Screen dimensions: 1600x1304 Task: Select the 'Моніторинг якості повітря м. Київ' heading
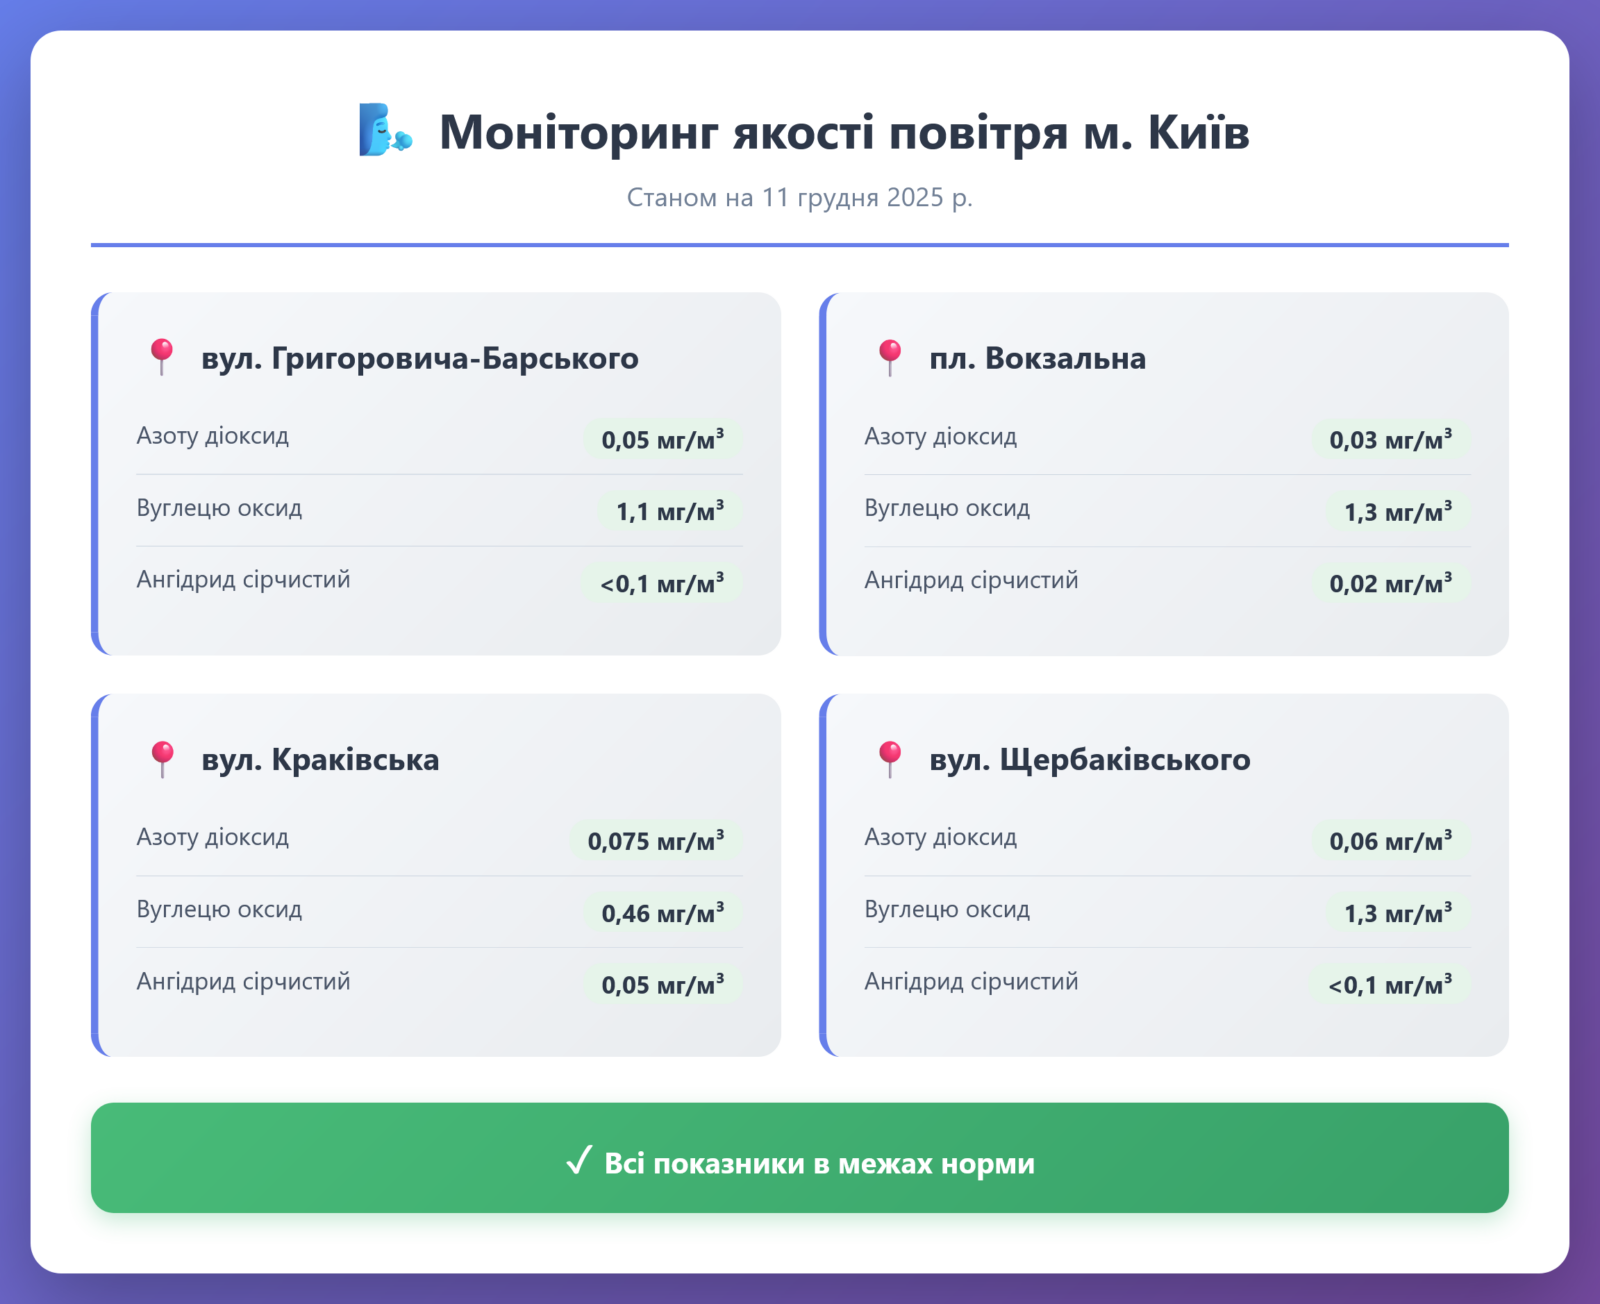pos(844,132)
